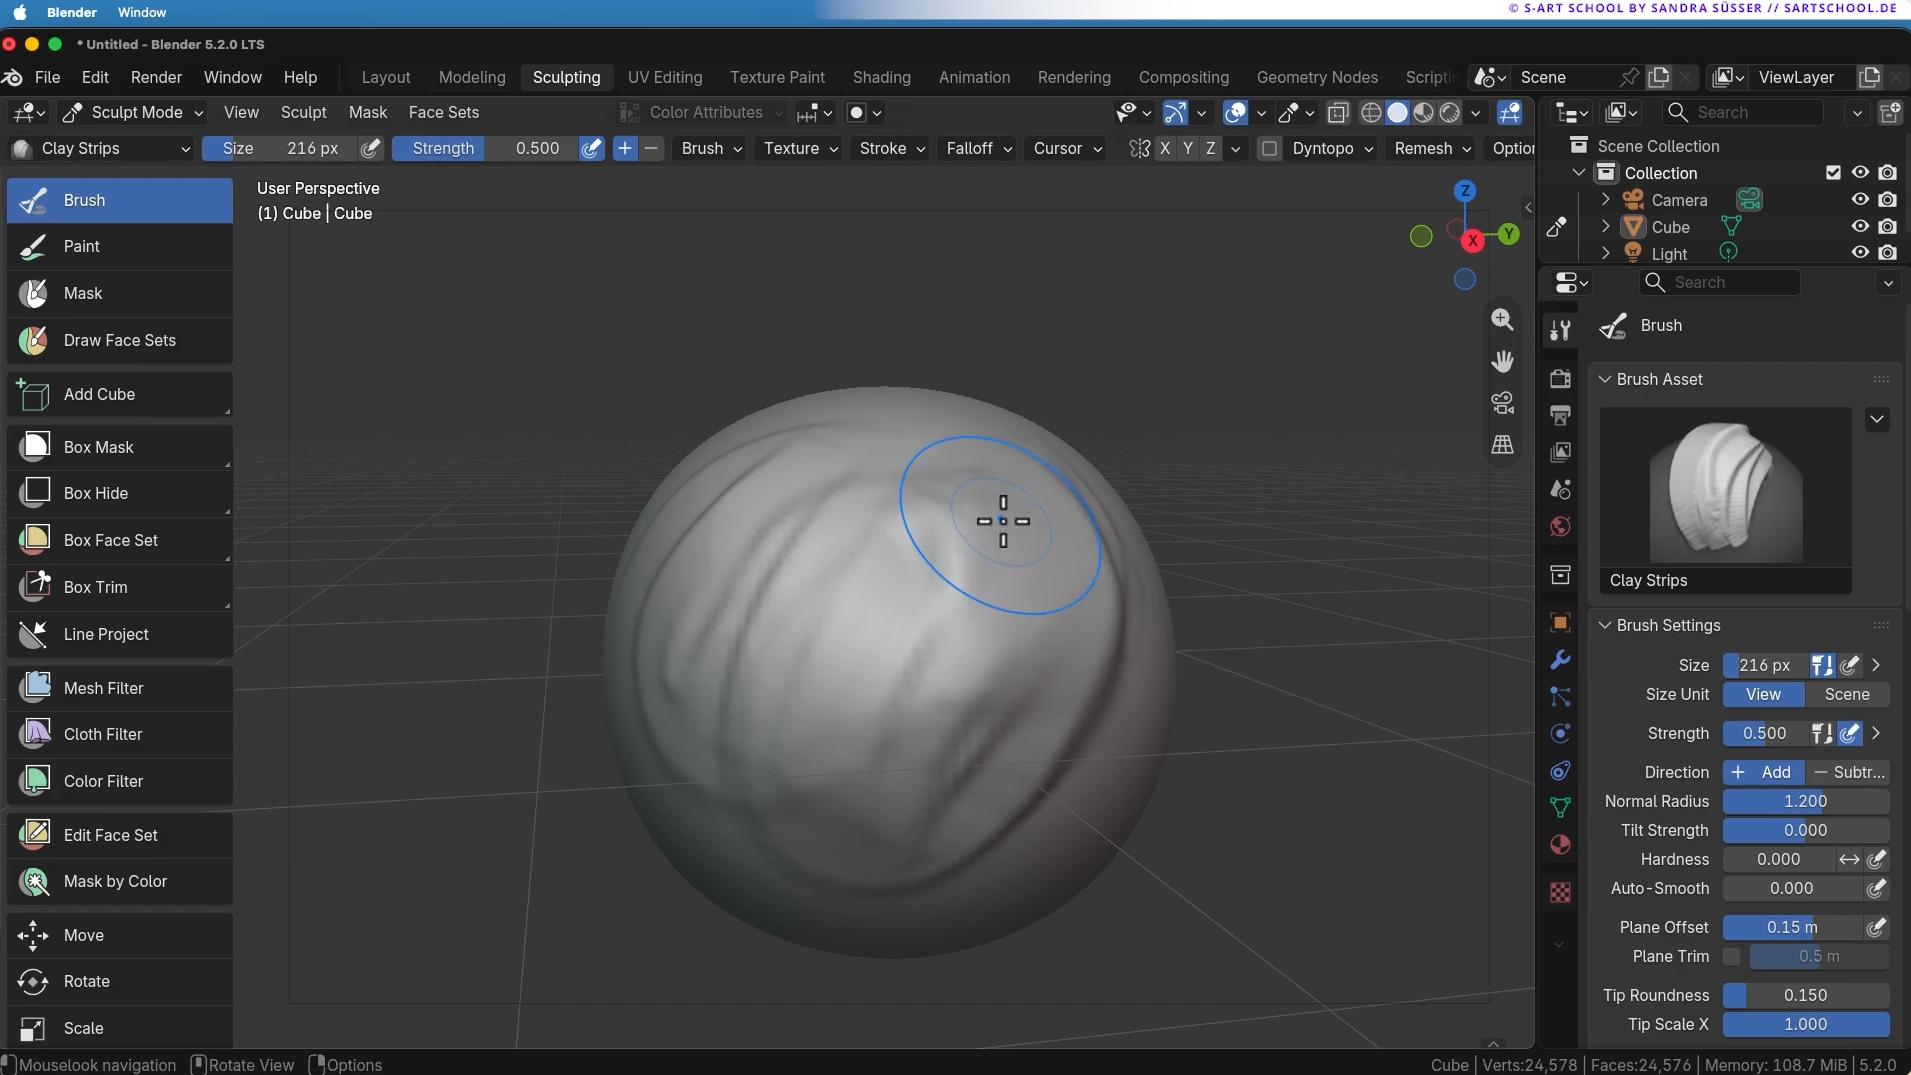Open the Render menu
Screen dimensions: 1911x1075
(156, 77)
